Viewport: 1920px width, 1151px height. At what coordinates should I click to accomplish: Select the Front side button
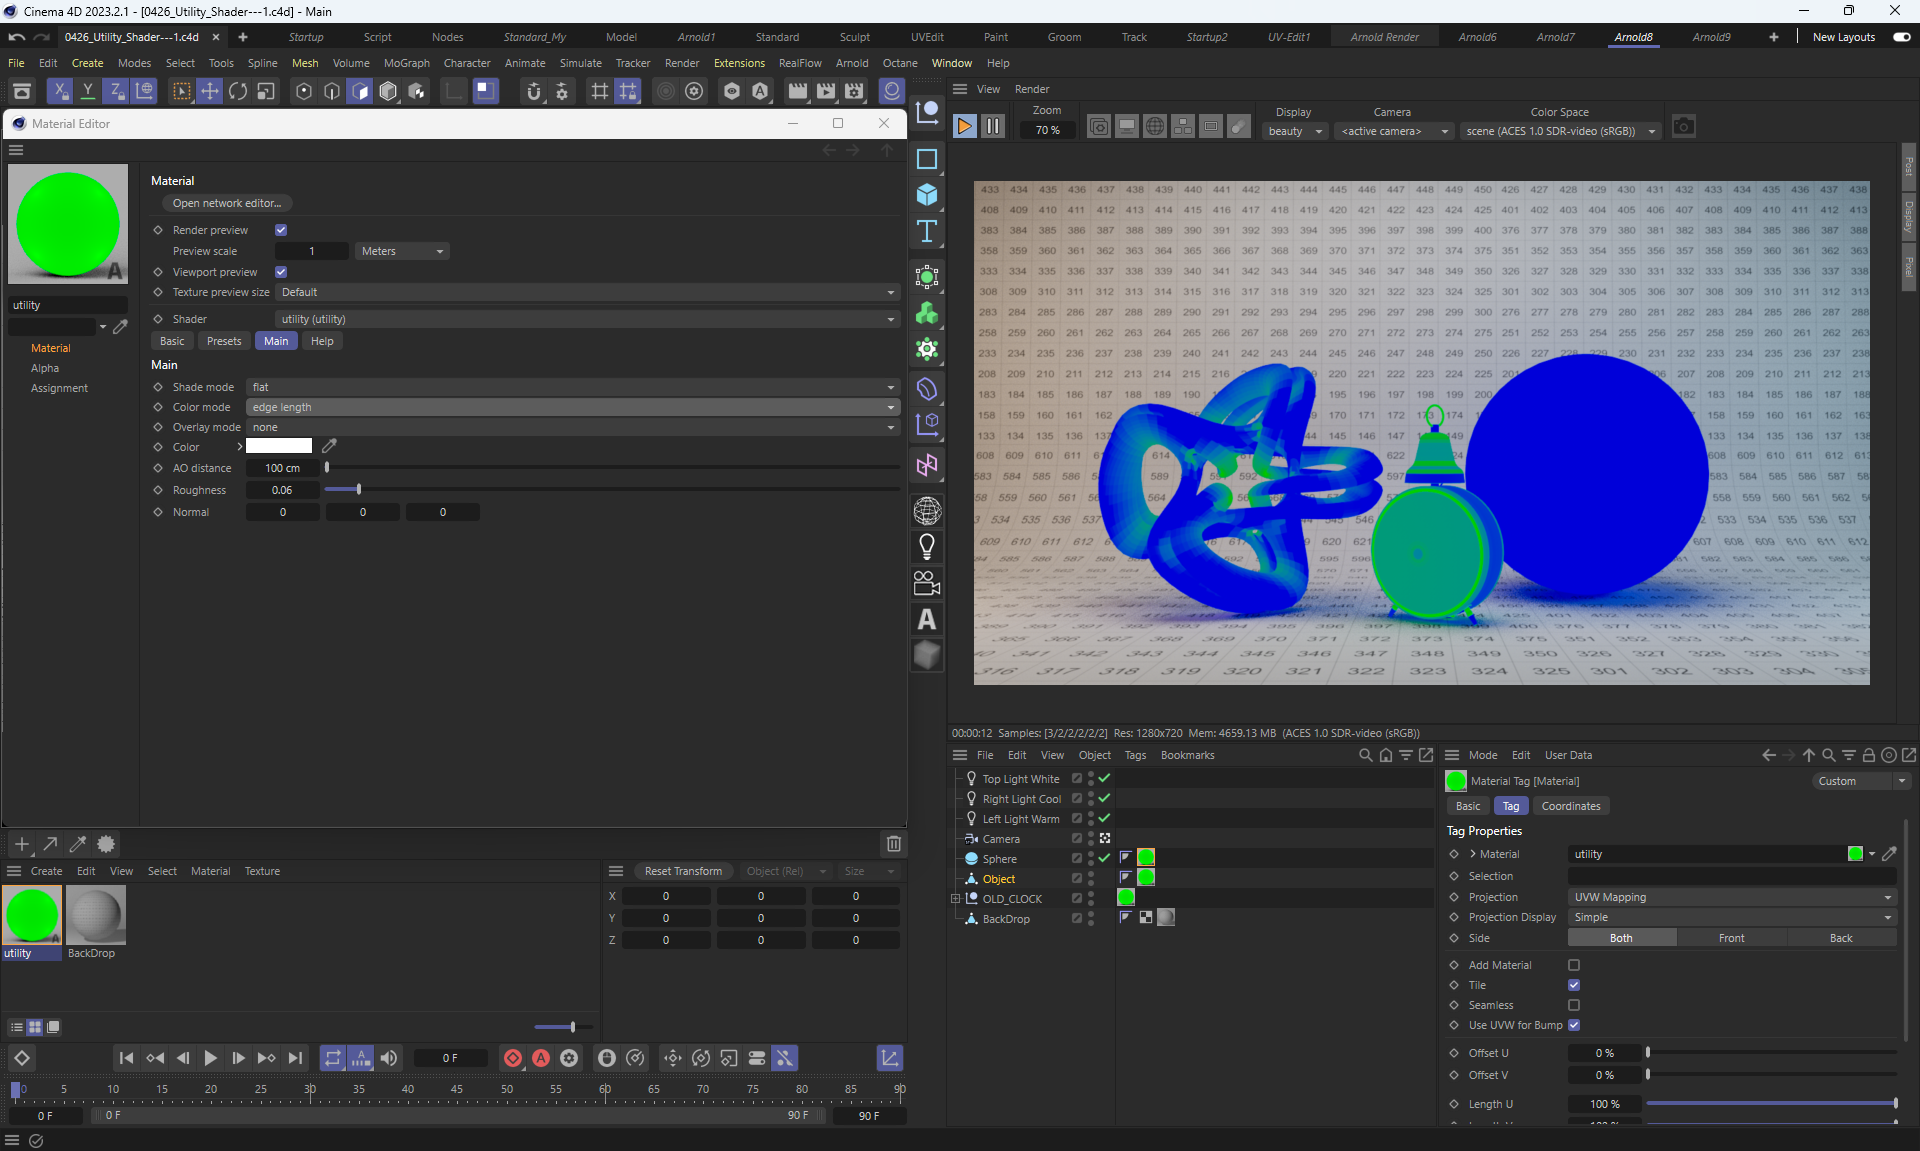point(1731,938)
